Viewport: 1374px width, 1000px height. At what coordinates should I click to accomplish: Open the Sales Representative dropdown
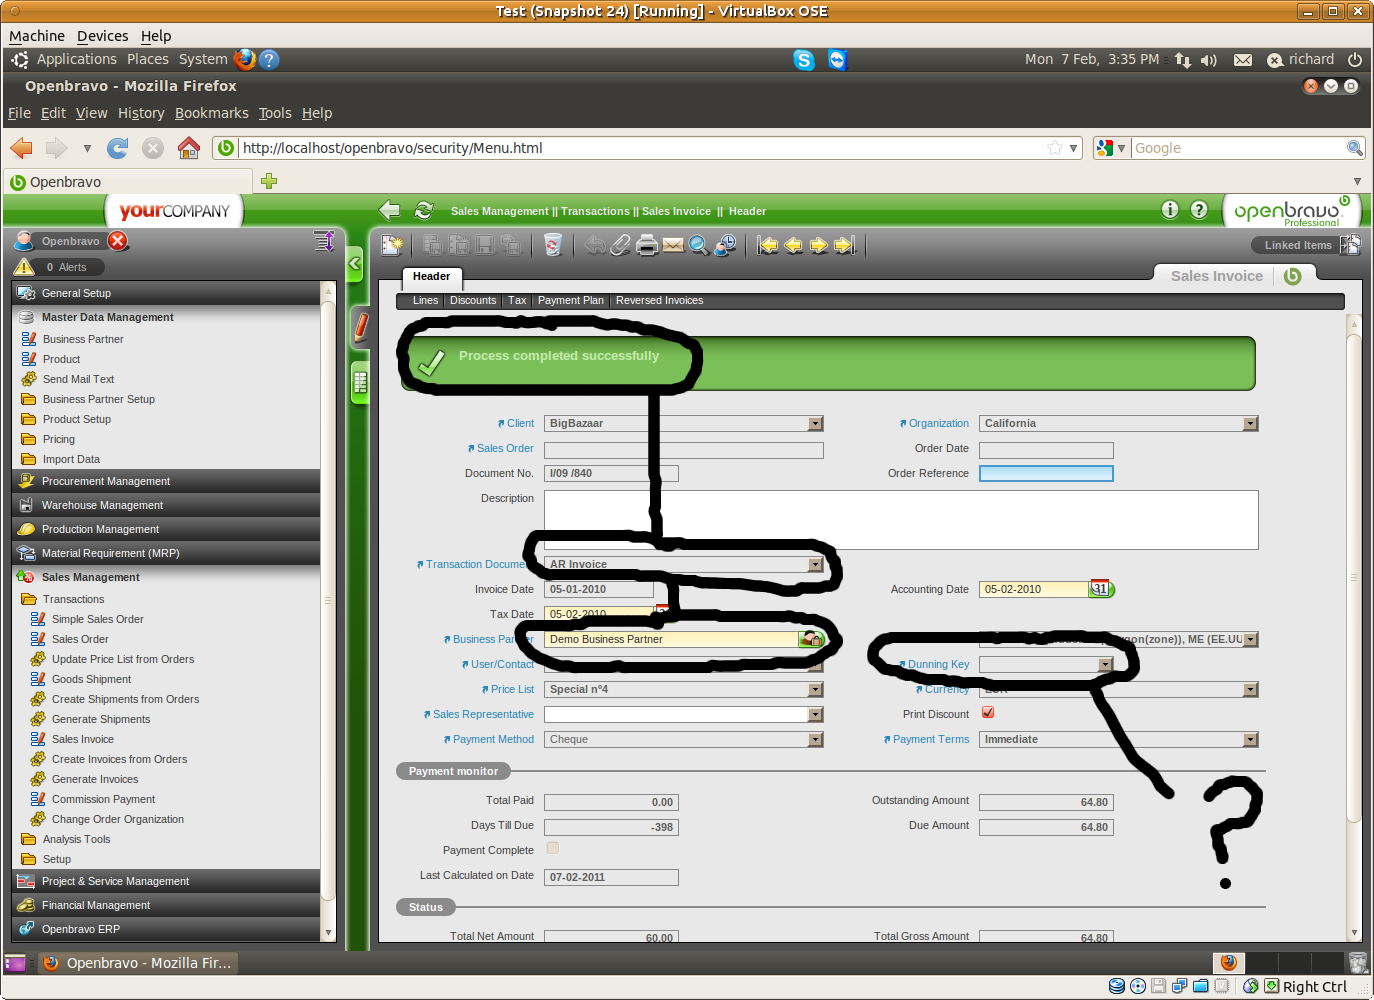[x=816, y=715]
